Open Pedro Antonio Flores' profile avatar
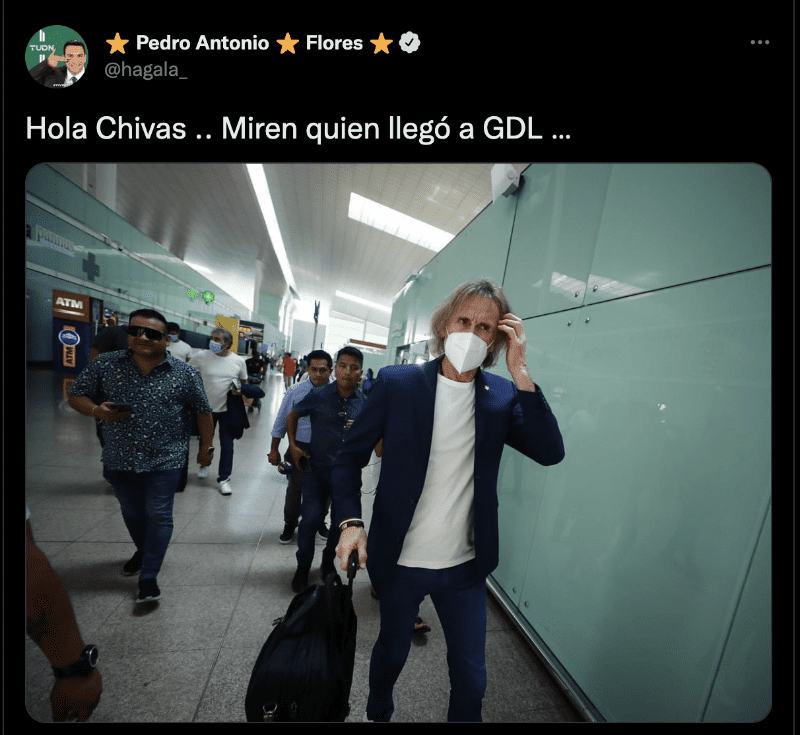This screenshot has height=735, width=800. (57, 57)
